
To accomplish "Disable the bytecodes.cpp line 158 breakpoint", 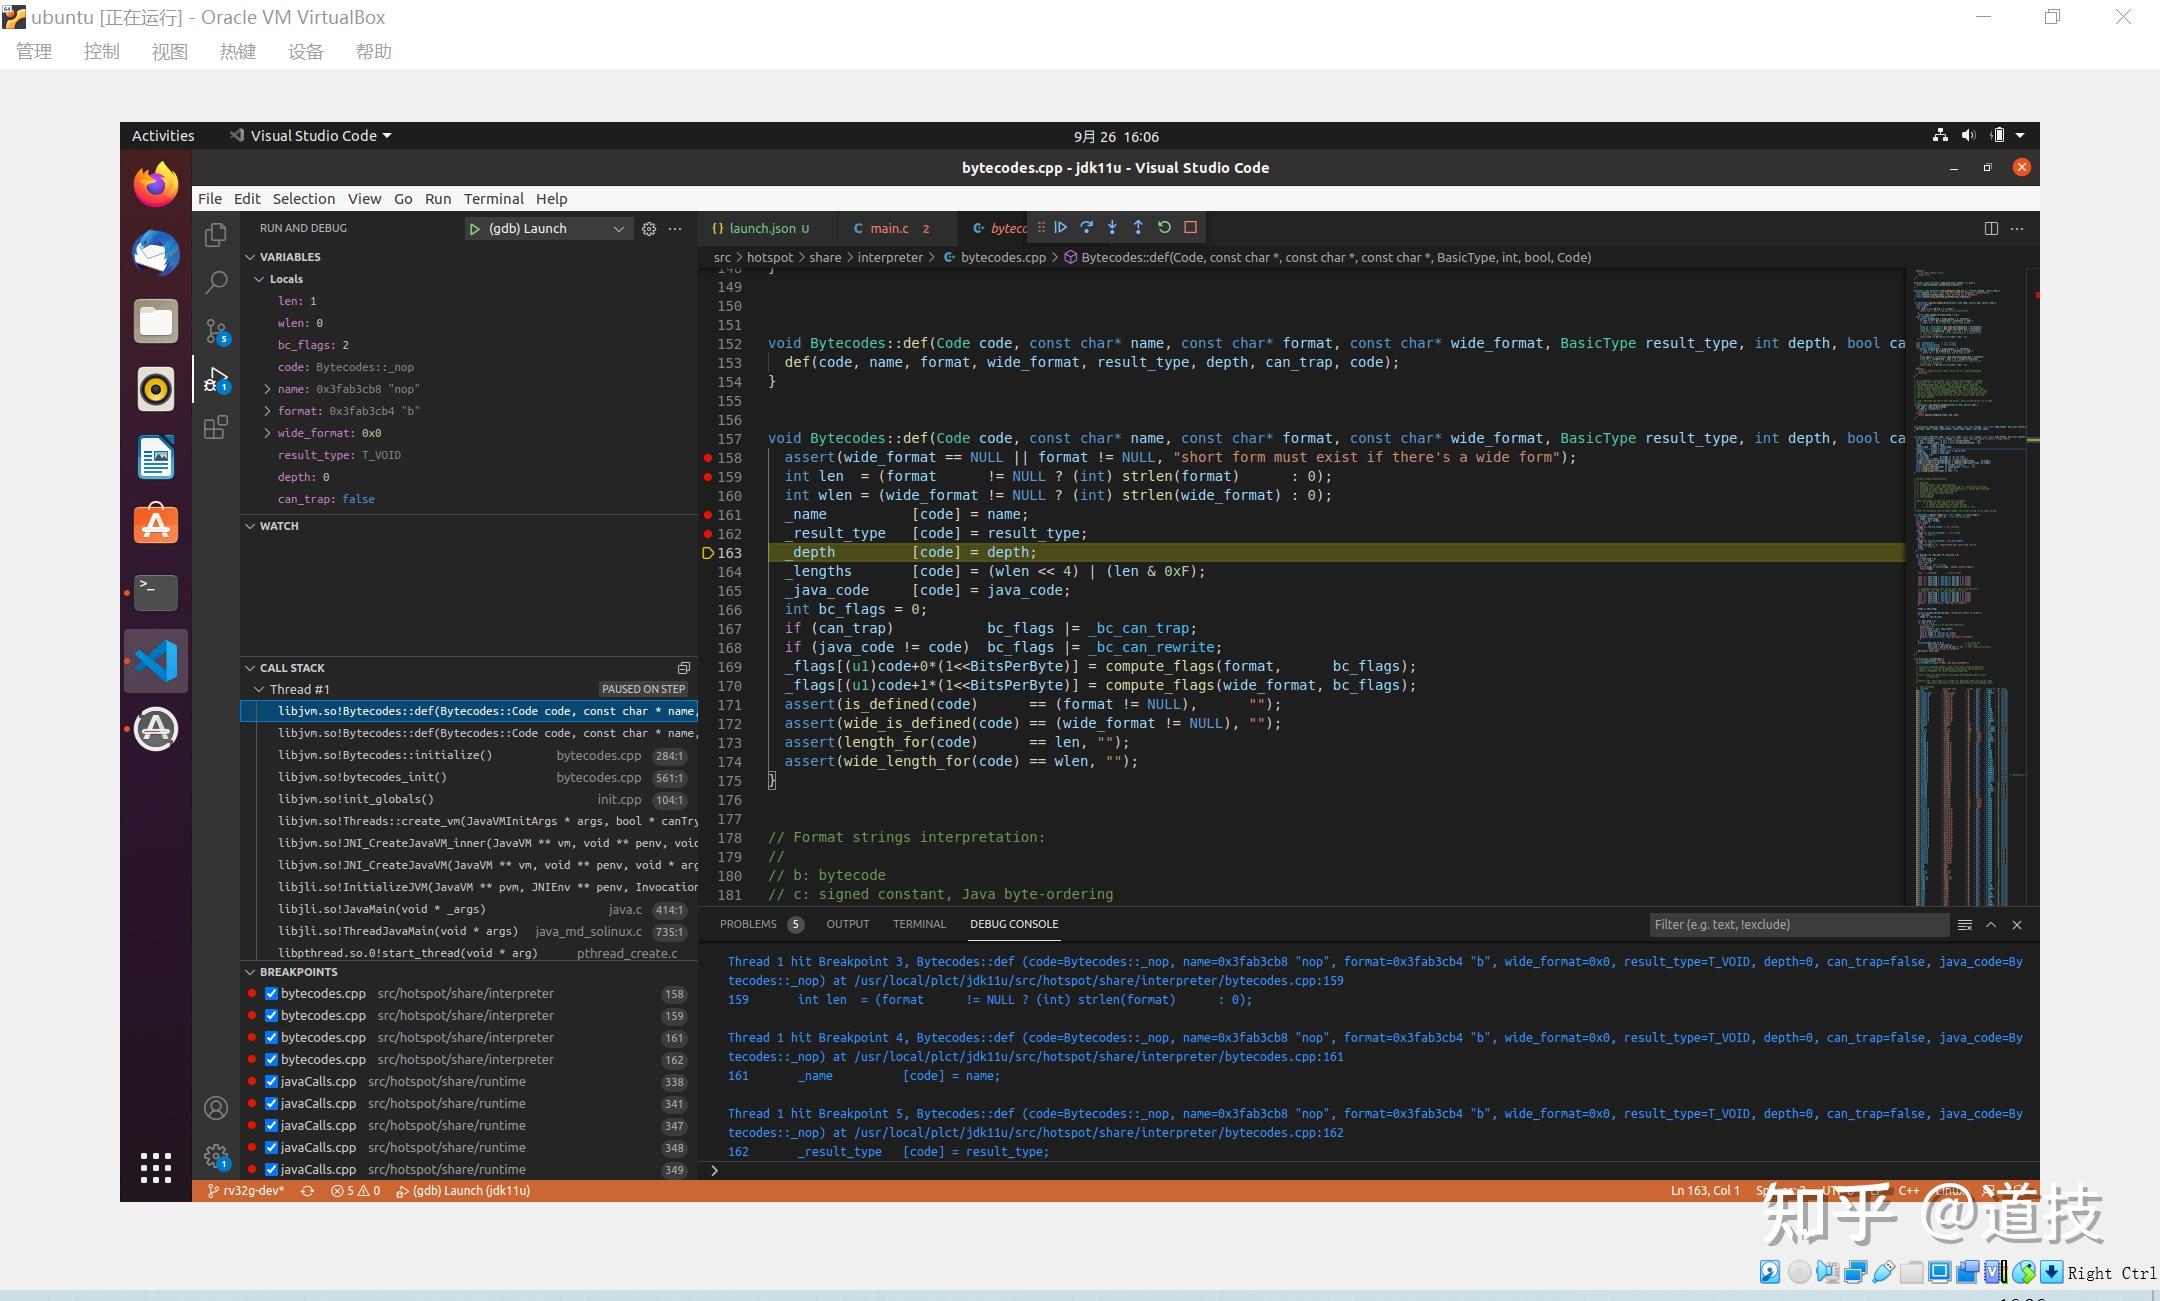I will point(271,993).
